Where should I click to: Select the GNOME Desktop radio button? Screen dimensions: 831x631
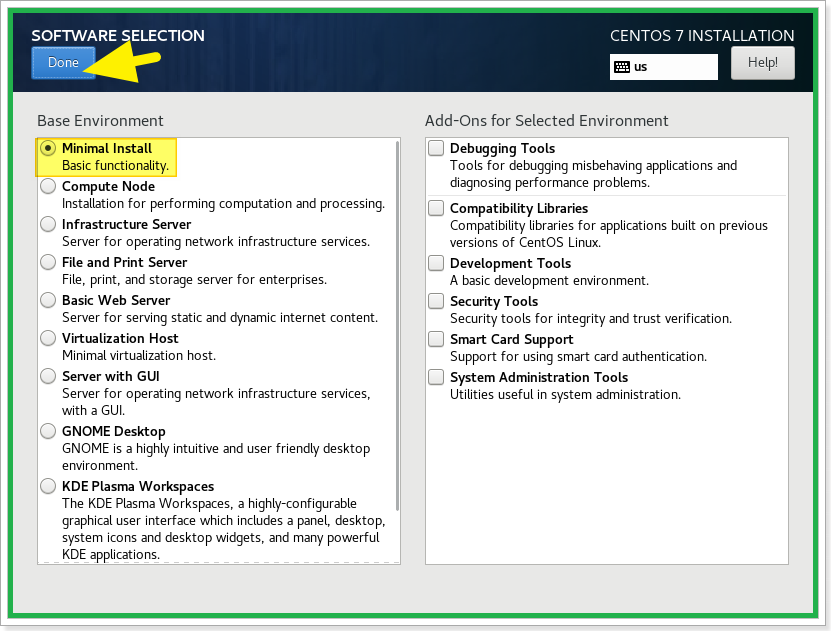pos(48,431)
